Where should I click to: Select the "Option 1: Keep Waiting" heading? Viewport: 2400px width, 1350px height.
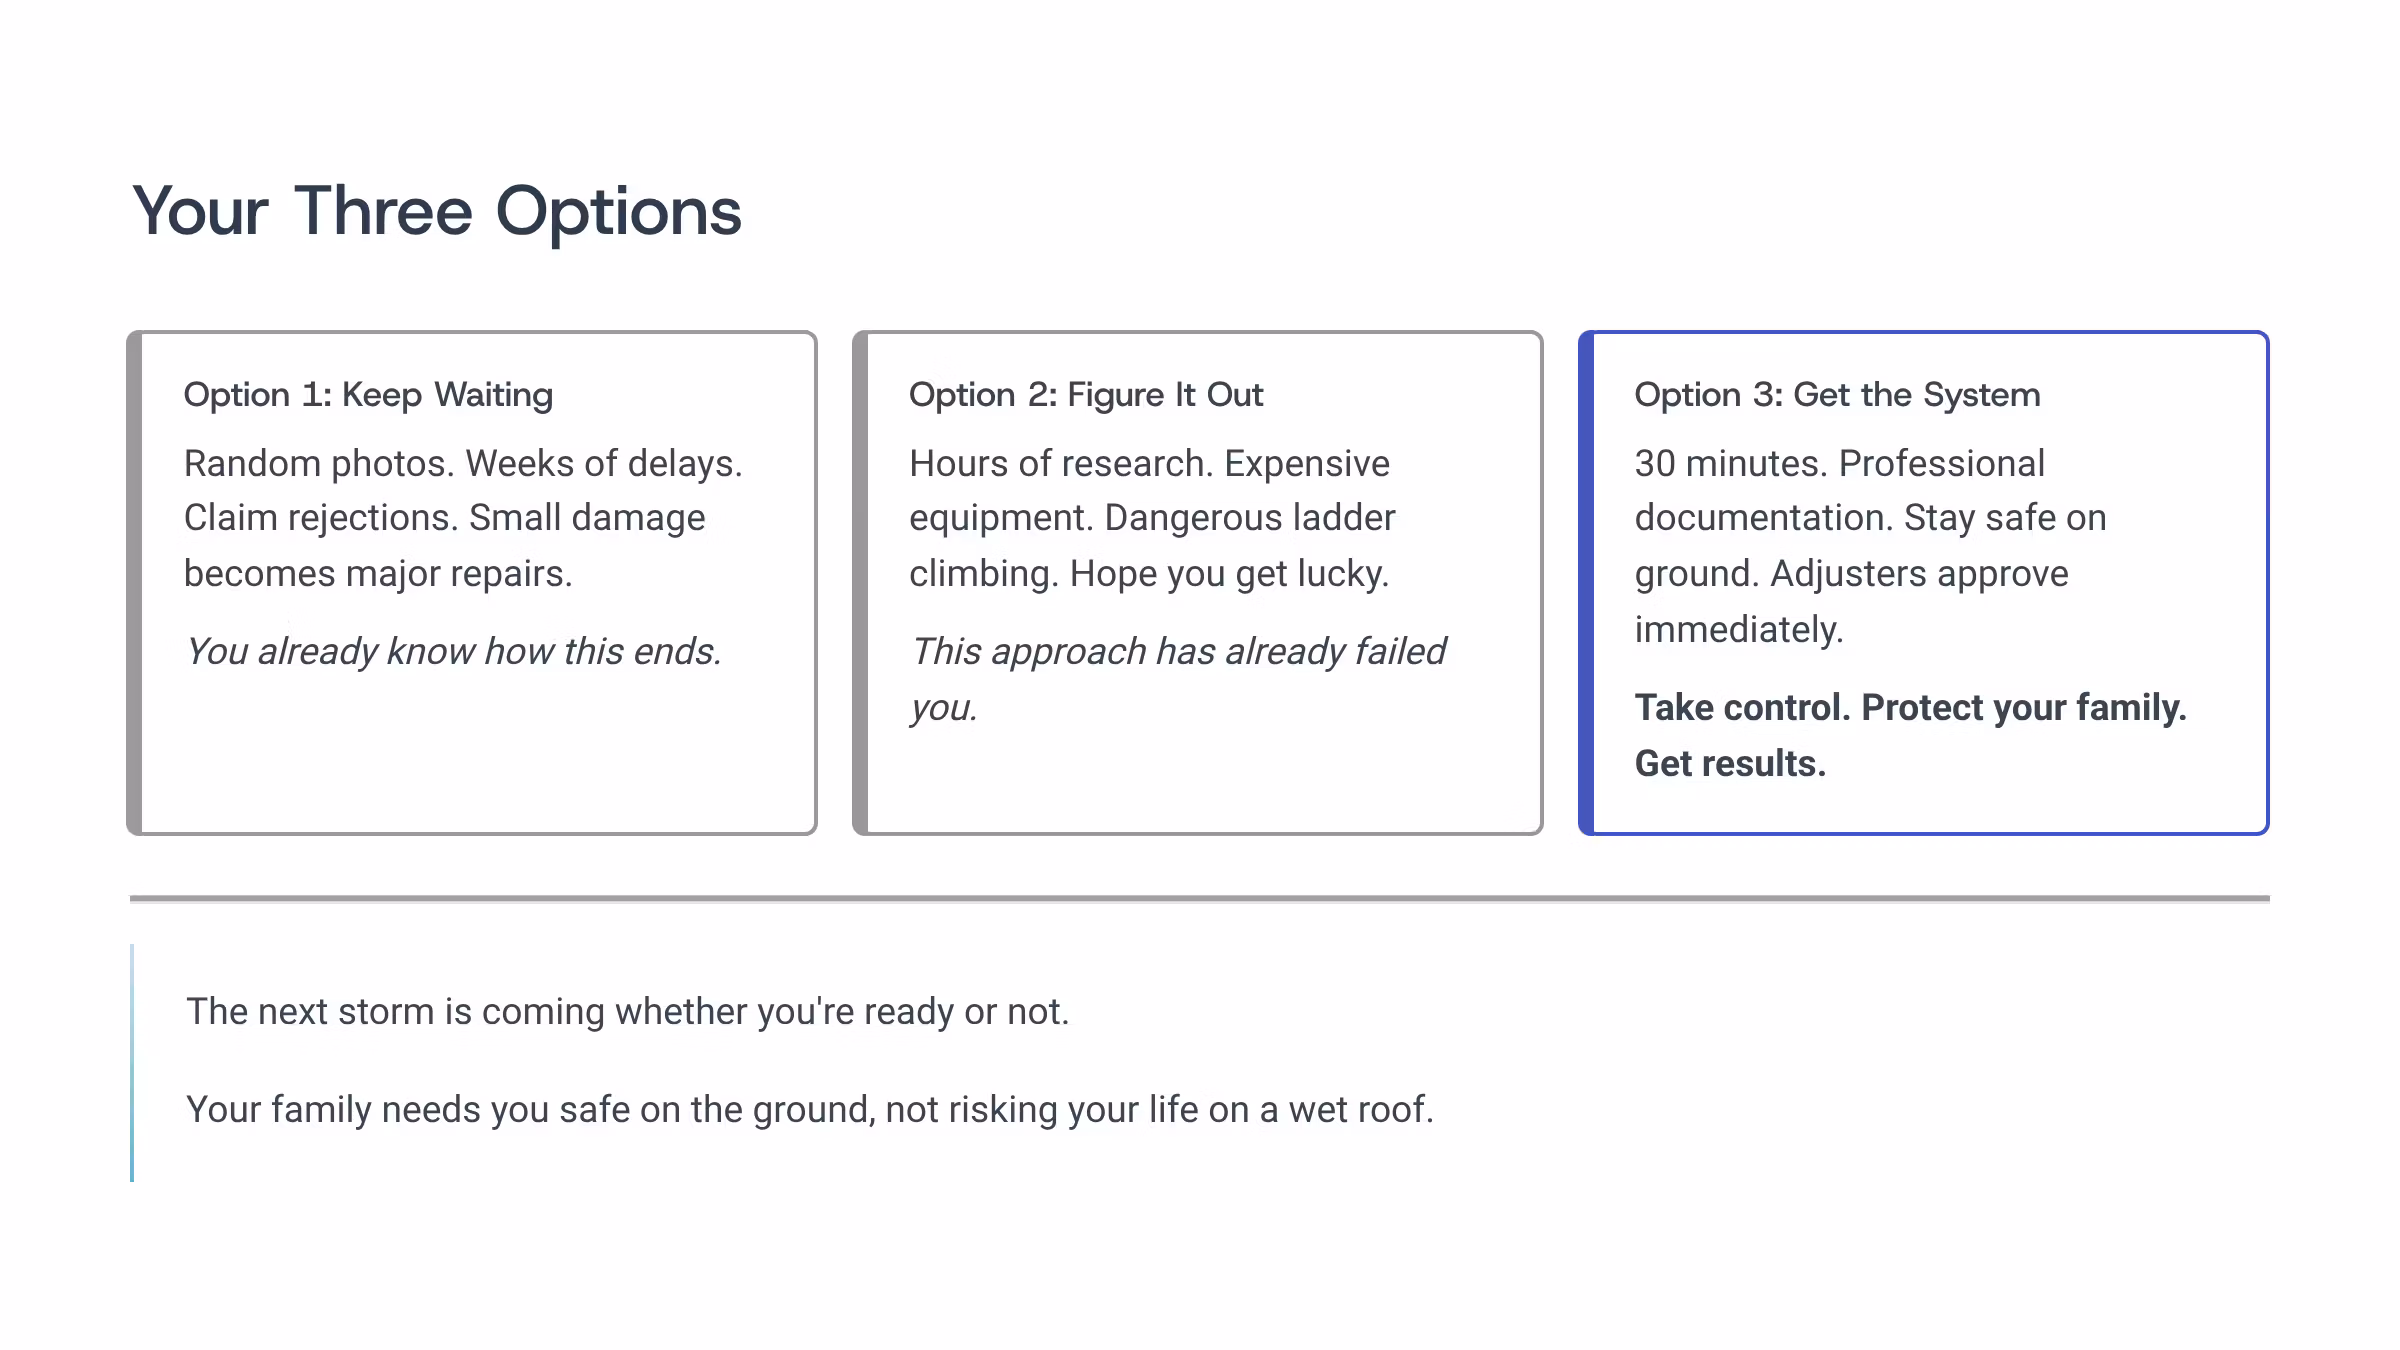(368, 395)
